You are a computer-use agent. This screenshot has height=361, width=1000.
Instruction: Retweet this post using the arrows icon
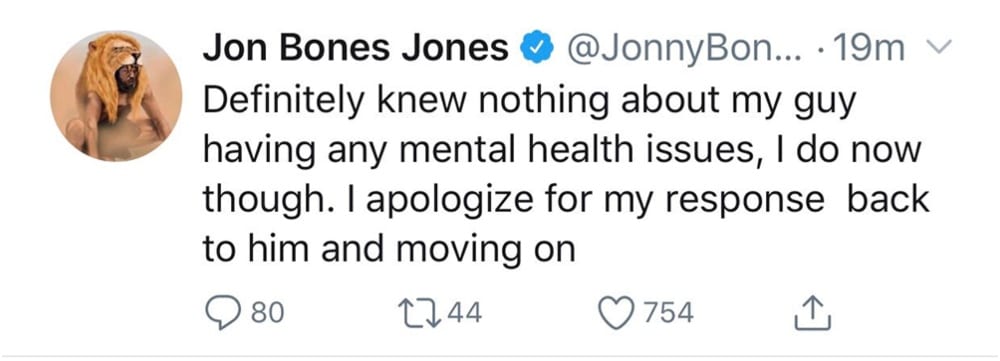click(417, 313)
